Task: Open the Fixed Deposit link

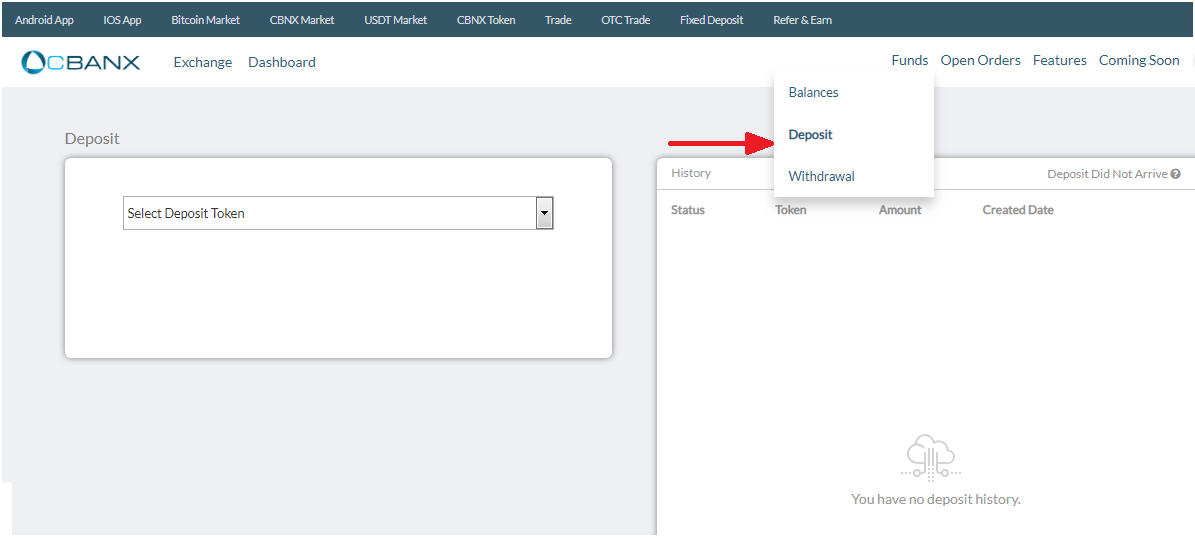Action: (x=712, y=20)
